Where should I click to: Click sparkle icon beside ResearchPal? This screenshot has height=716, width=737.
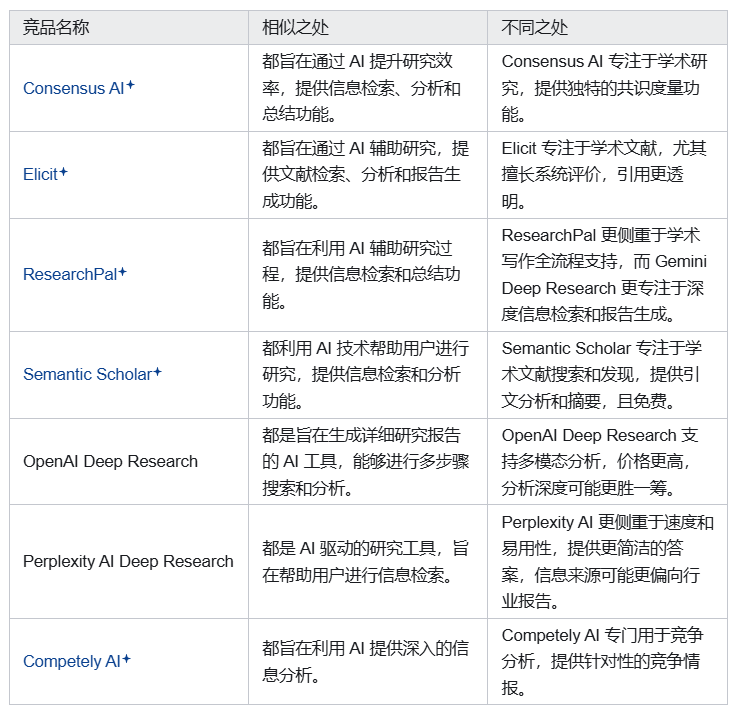pyautogui.click(x=122, y=272)
